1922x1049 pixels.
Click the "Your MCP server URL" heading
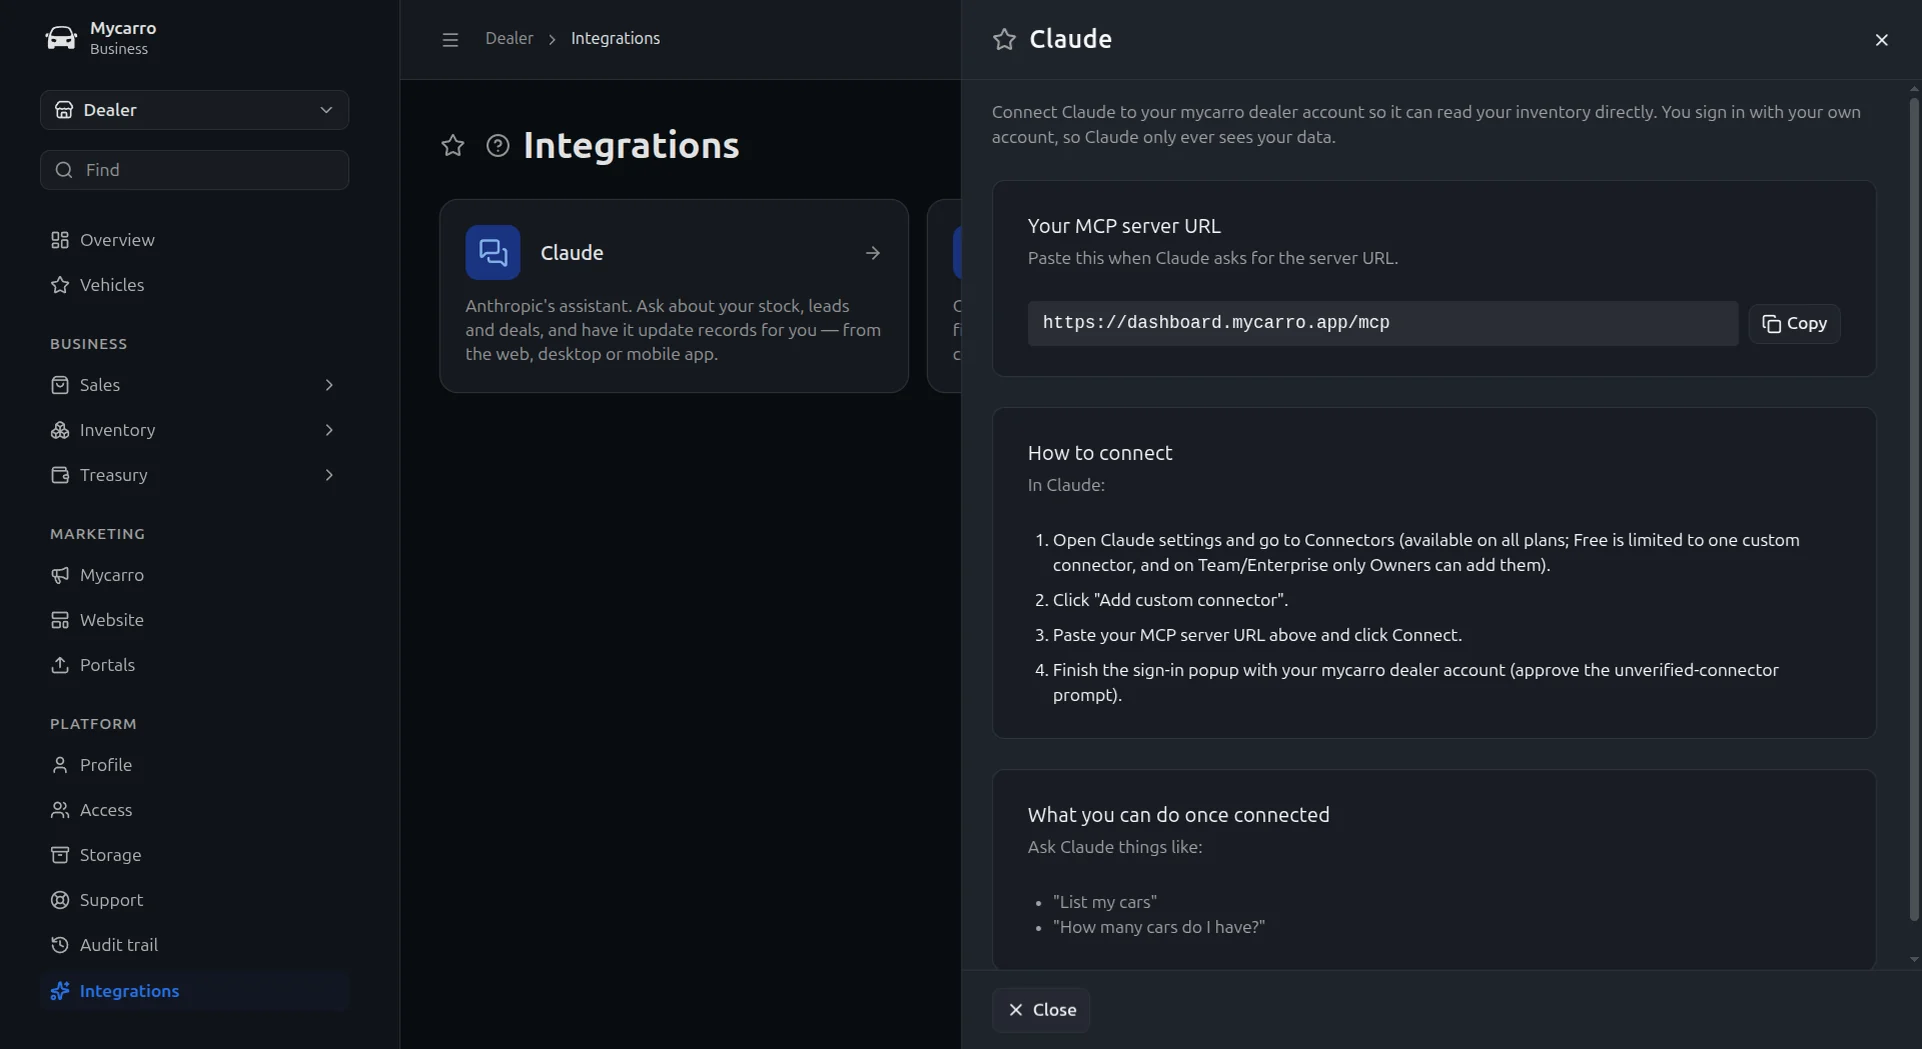pos(1124,226)
